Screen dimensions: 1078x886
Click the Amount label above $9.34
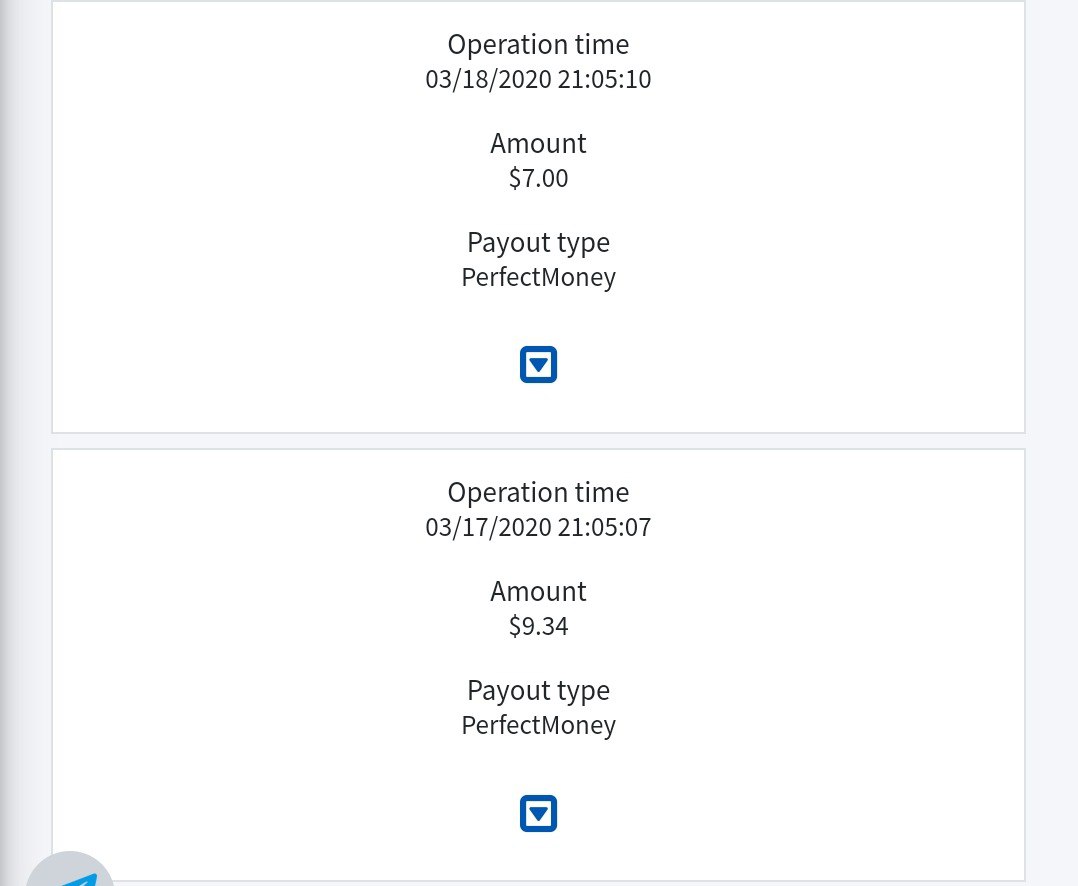(538, 592)
